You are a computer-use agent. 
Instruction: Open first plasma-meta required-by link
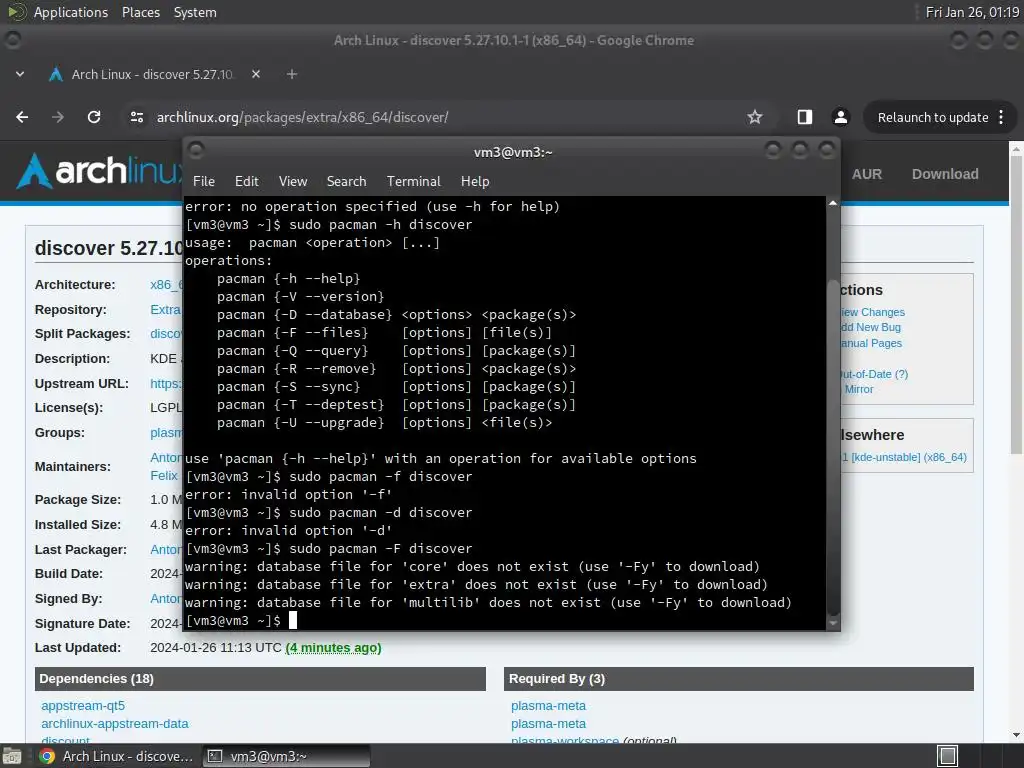coord(549,706)
